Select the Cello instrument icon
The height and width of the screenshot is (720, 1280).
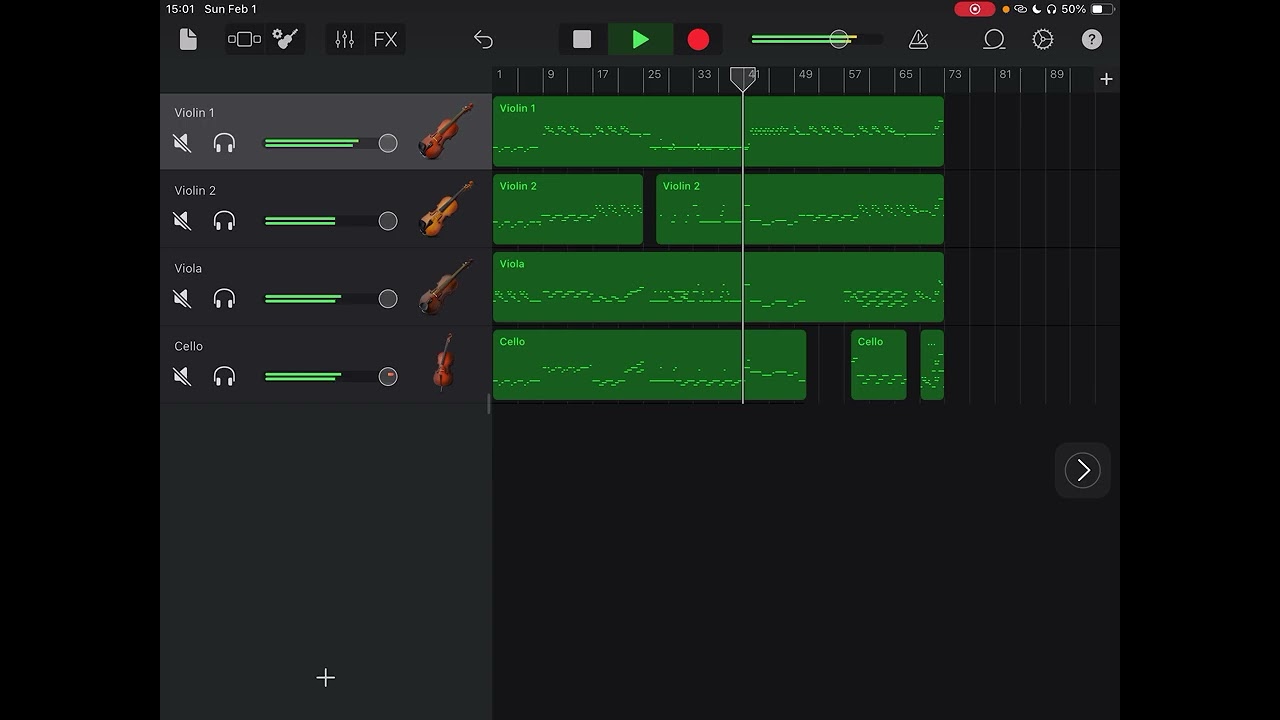(x=444, y=362)
